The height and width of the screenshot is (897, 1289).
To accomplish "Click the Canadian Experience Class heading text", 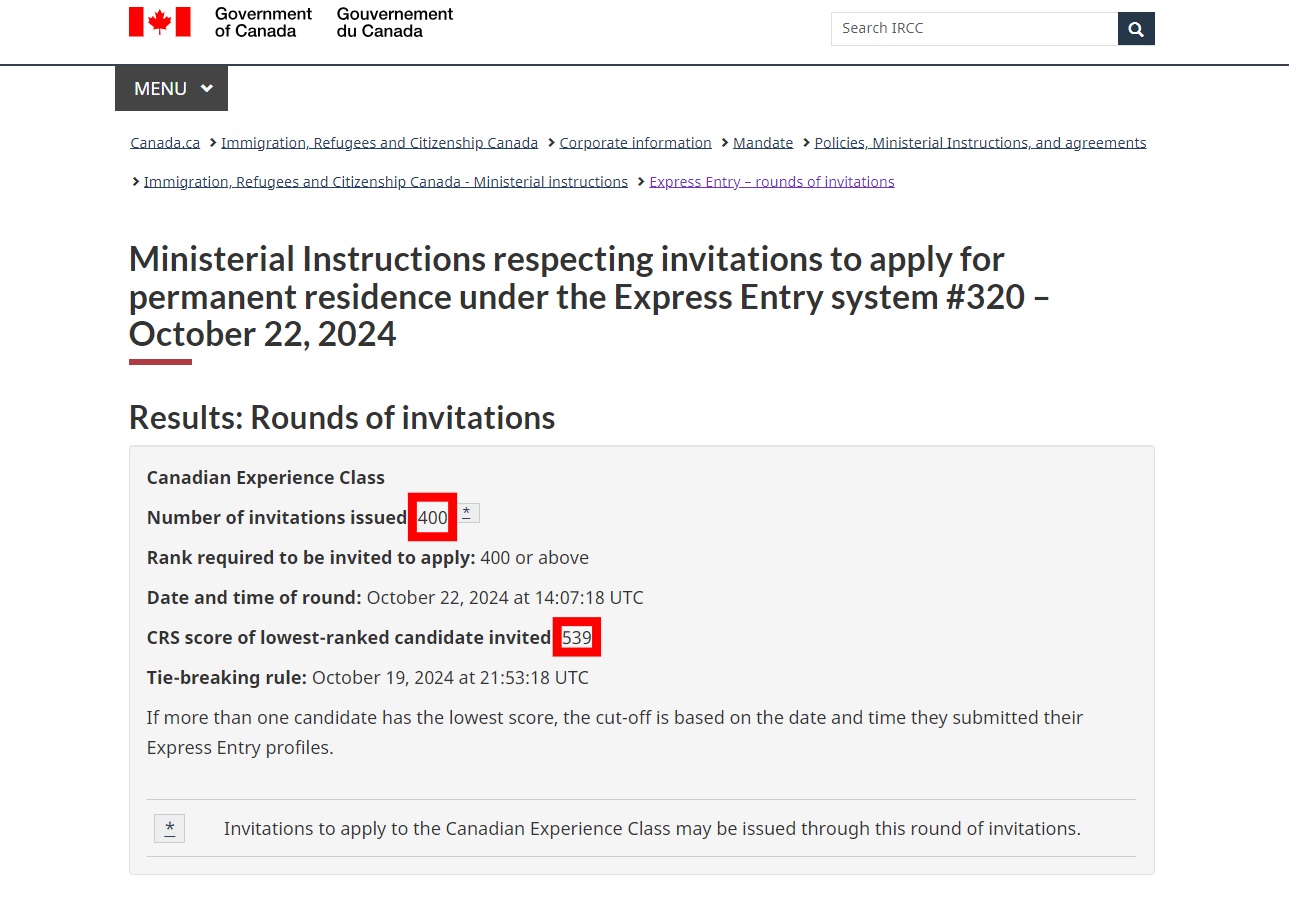I will pos(266,477).
